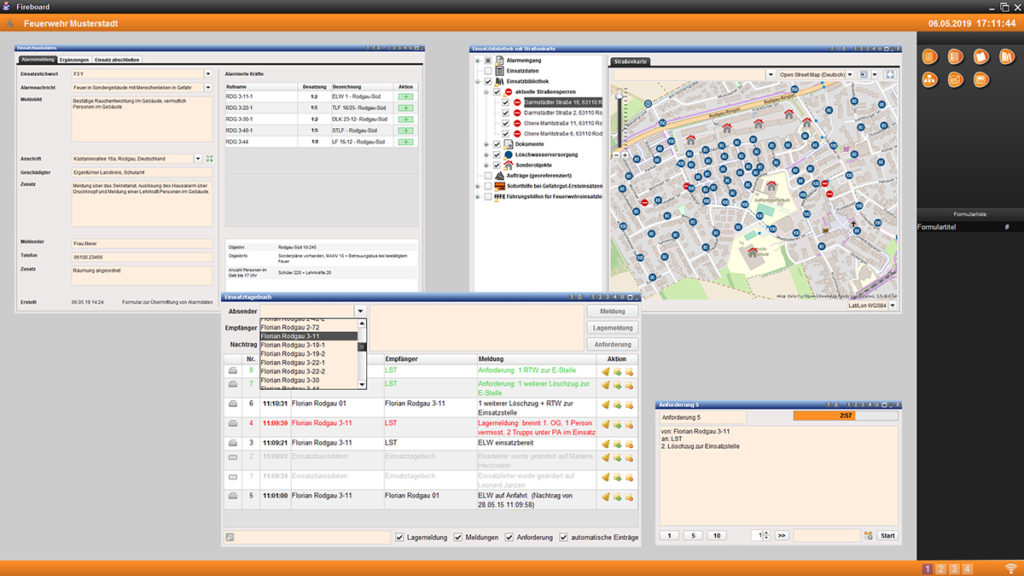Toggle checkbox for Darmstädter Straße 2

pyautogui.click(x=506, y=113)
